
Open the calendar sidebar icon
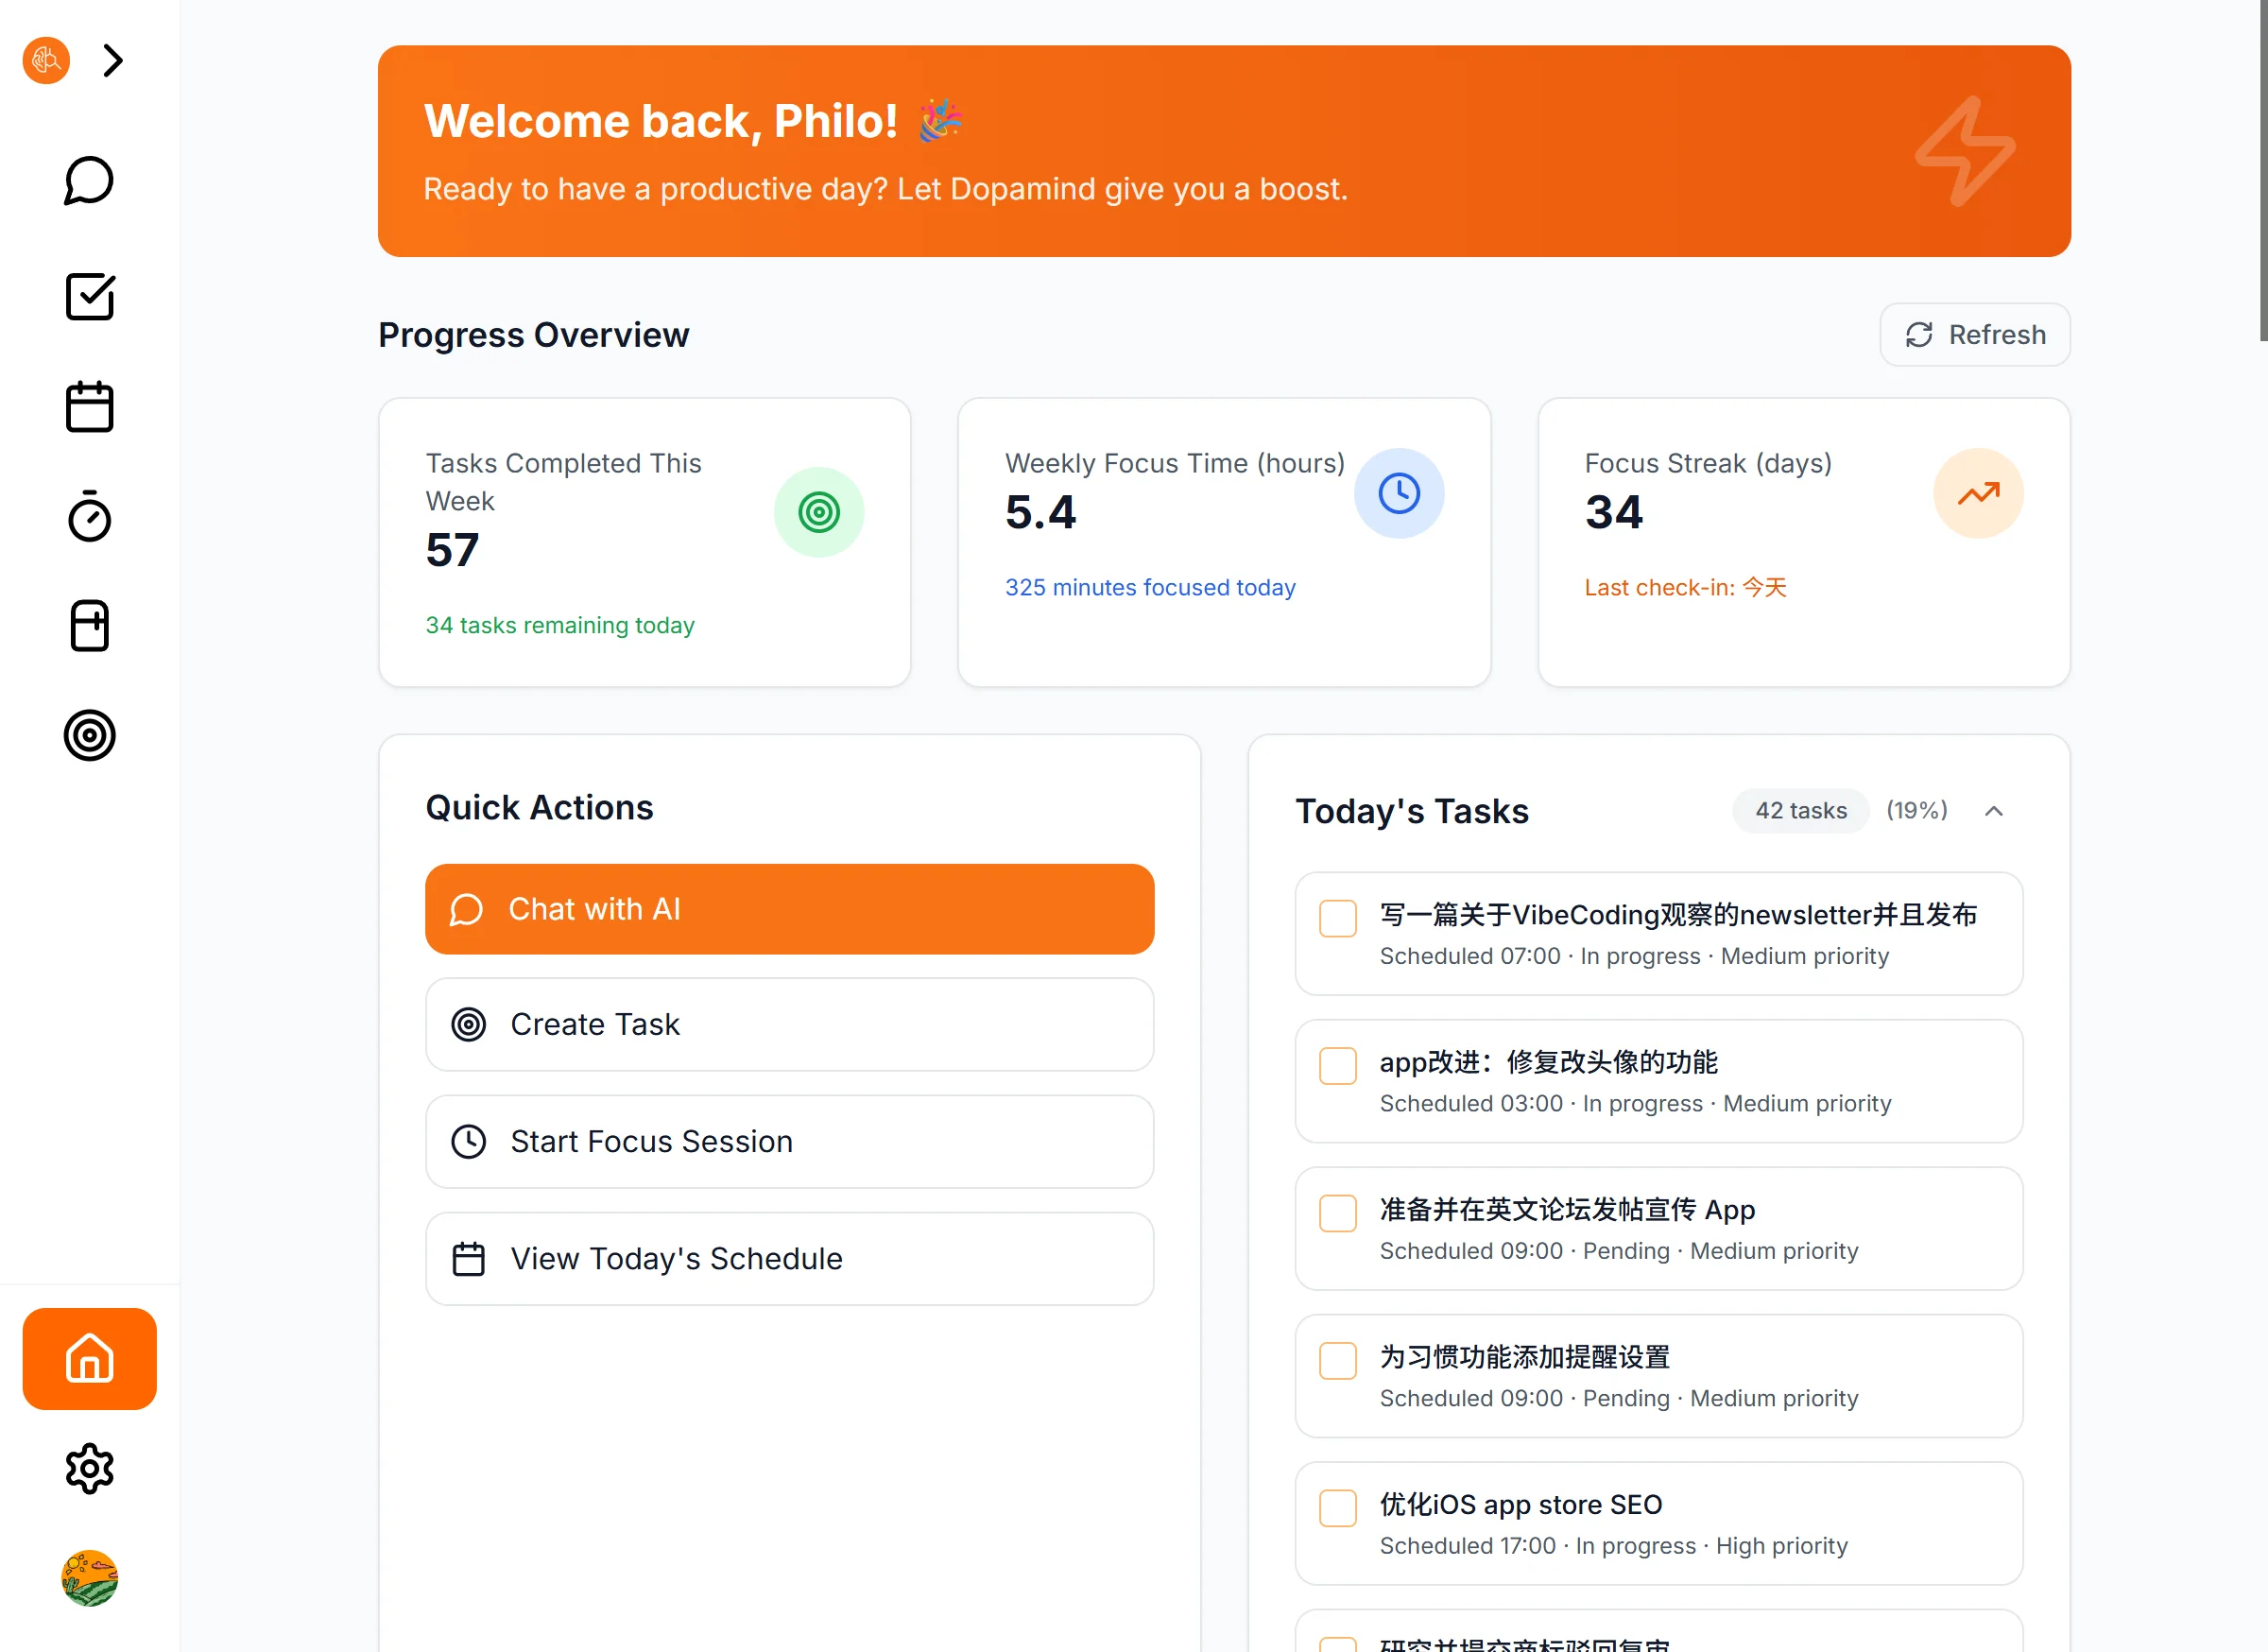pos(89,407)
